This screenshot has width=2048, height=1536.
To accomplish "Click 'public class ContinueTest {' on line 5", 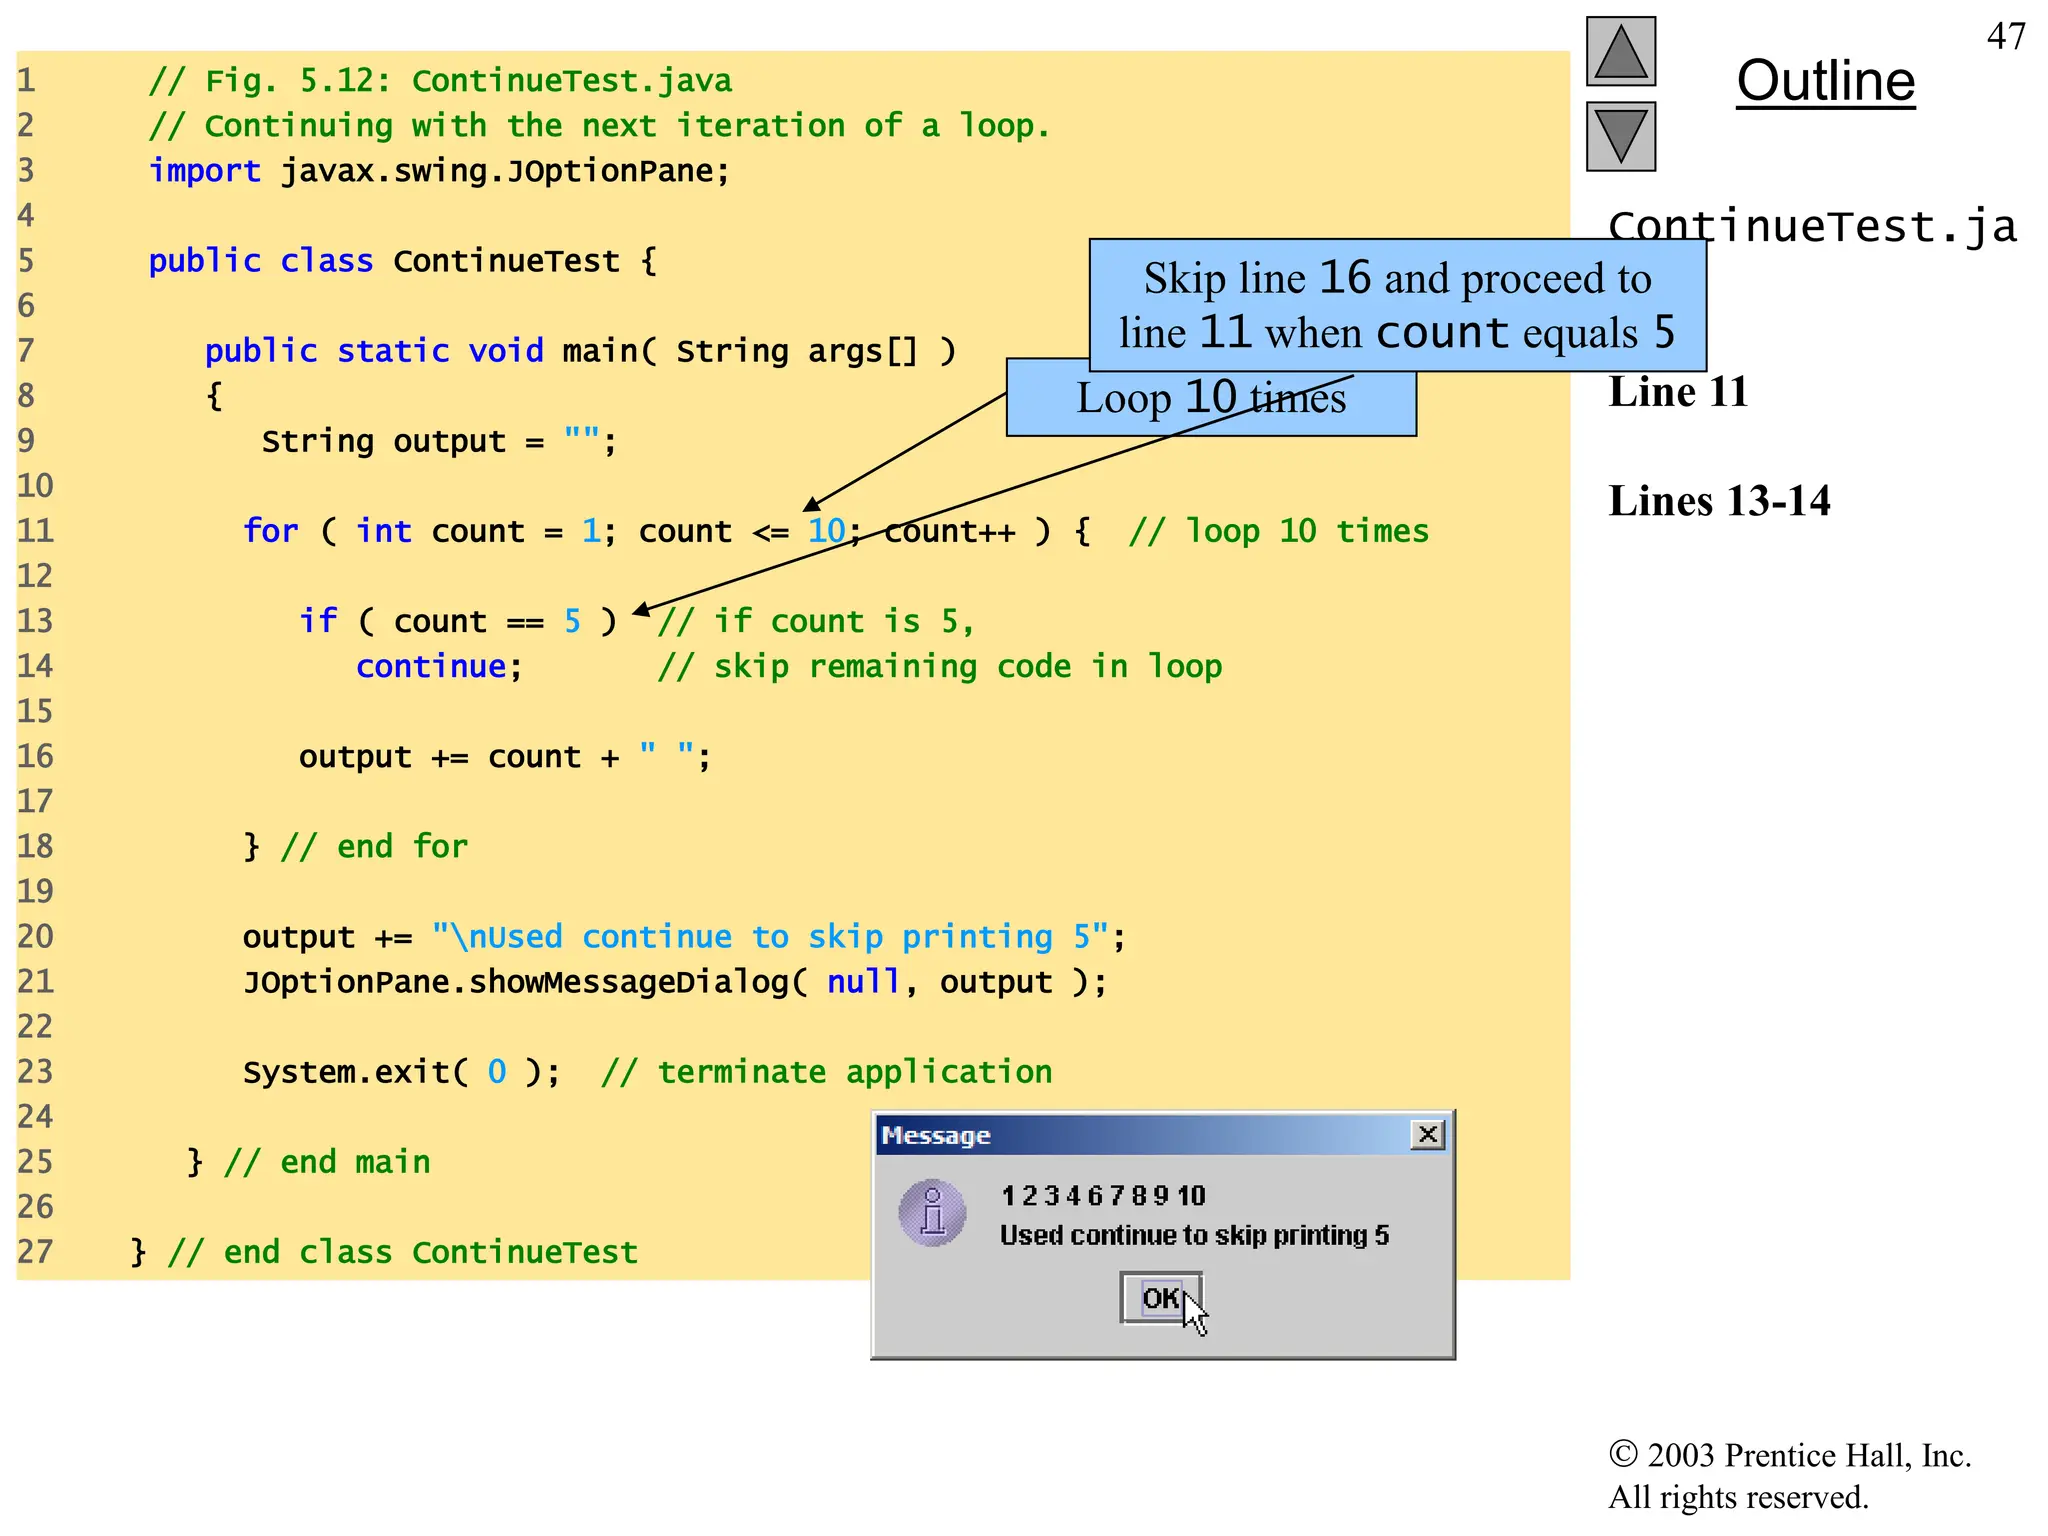I will coord(403,261).
